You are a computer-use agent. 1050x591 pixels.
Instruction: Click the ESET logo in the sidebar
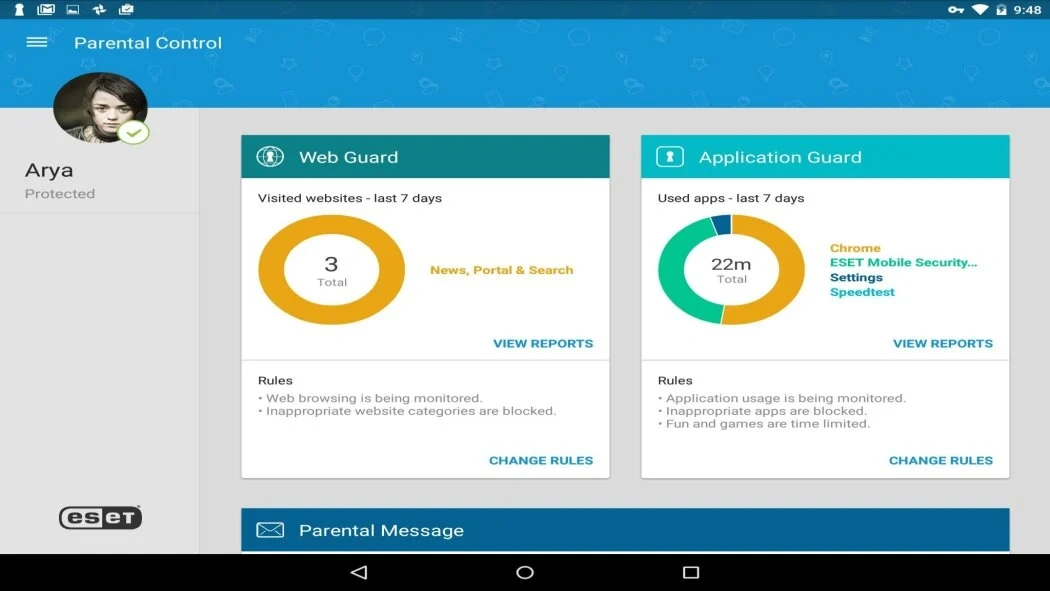pyautogui.click(x=100, y=517)
